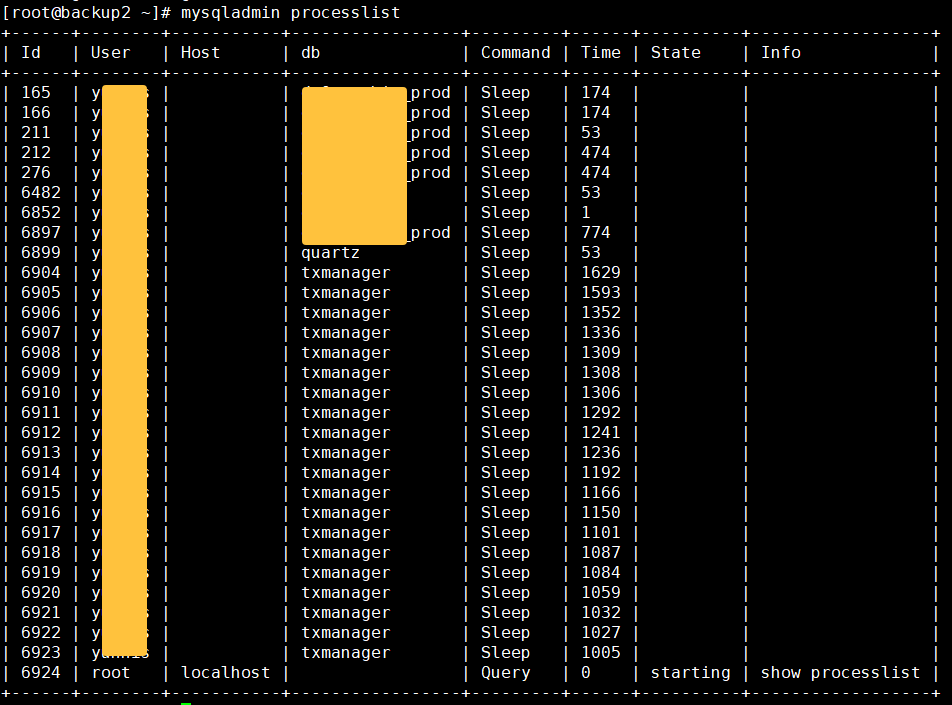Click the txmanager db of row 6904
This screenshot has width=952, height=705.
tap(345, 273)
